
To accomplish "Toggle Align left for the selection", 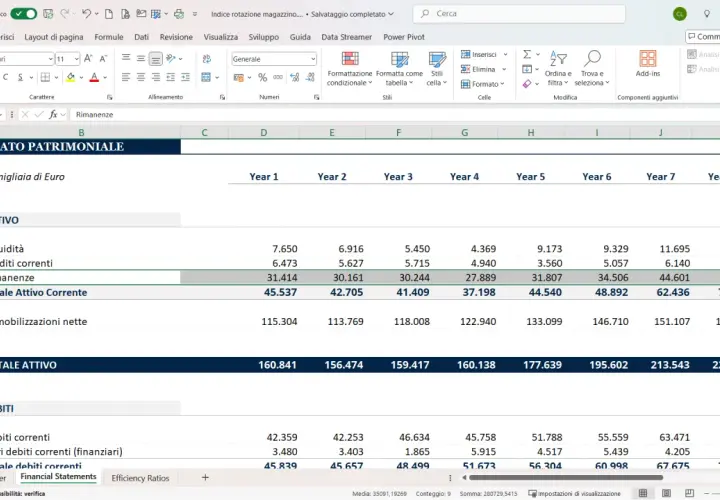I will pyautogui.click(x=126, y=77).
